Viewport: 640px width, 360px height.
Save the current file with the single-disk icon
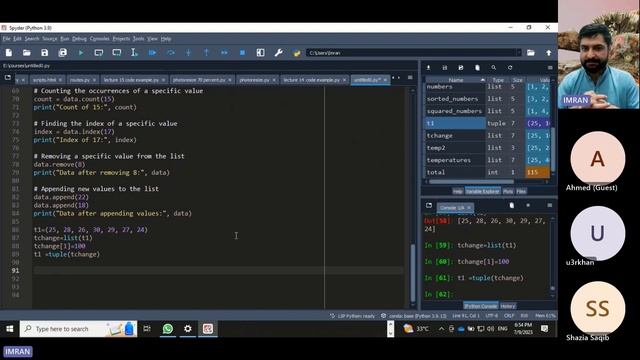(44, 53)
